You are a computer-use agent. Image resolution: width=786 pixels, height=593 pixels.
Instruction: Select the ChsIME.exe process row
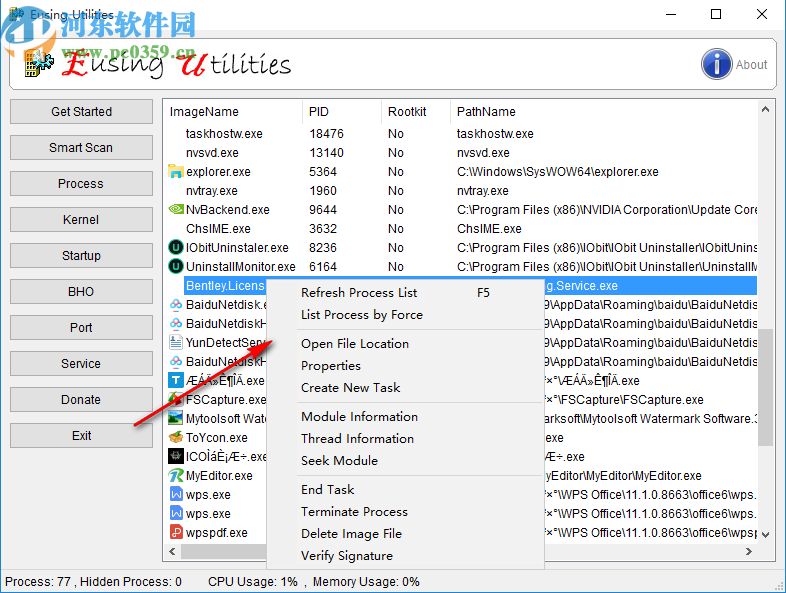coord(461,229)
